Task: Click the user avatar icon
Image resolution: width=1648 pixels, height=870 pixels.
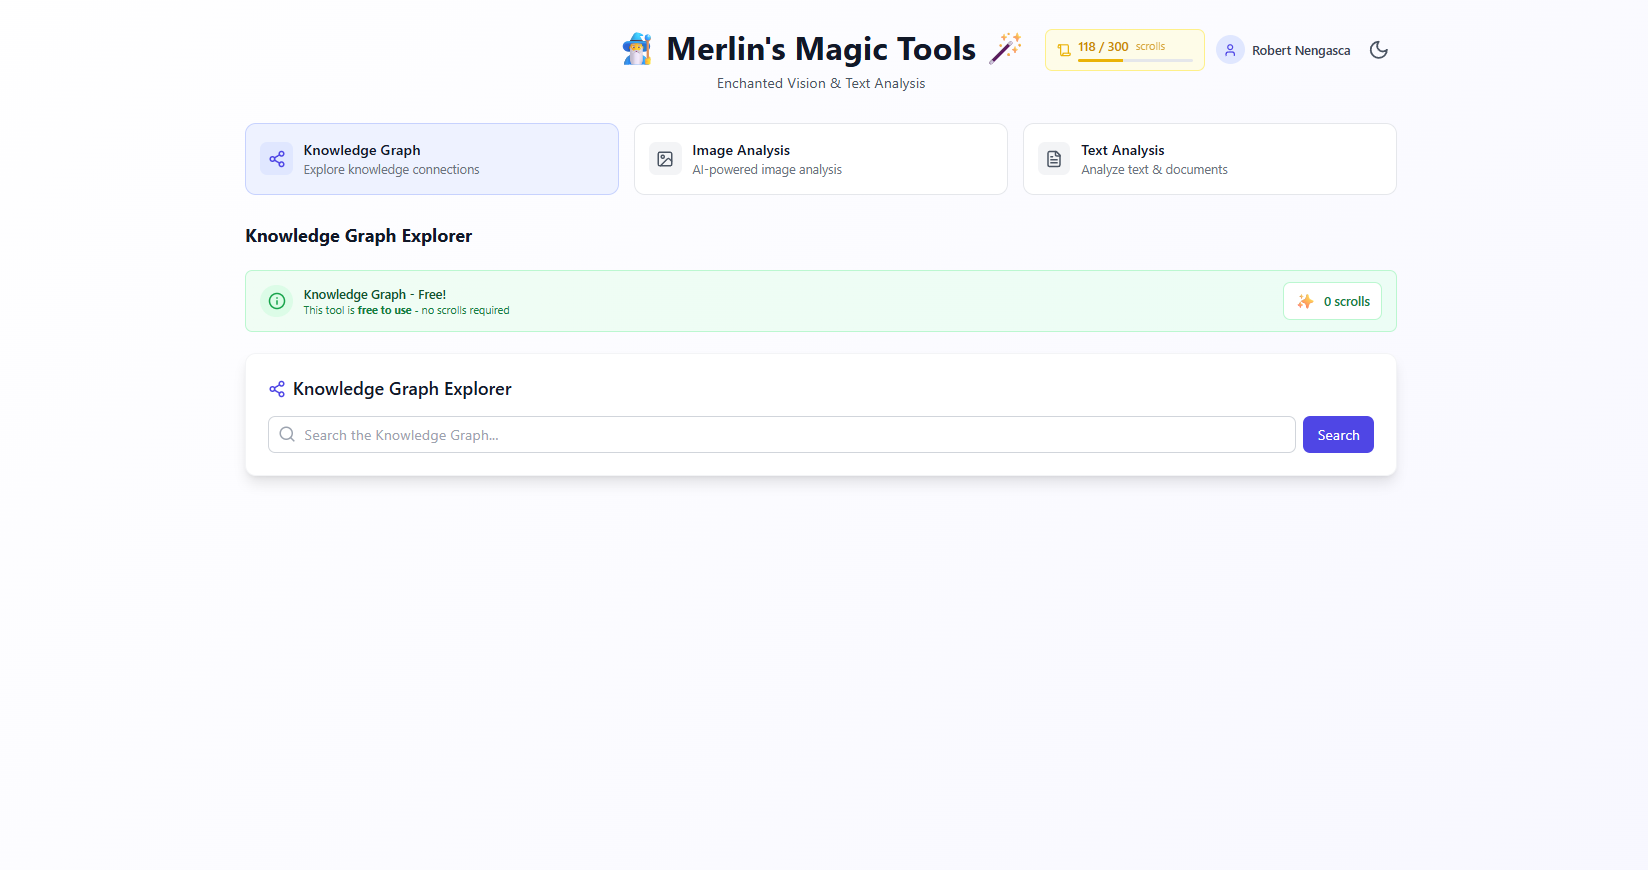Action: pos(1230,50)
